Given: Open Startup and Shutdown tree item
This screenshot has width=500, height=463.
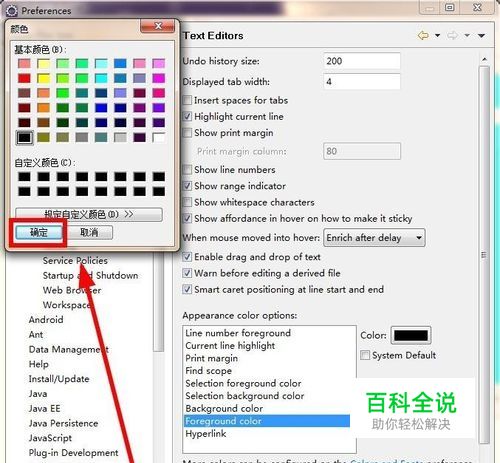Looking at the screenshot, I should tap(90, 276).
